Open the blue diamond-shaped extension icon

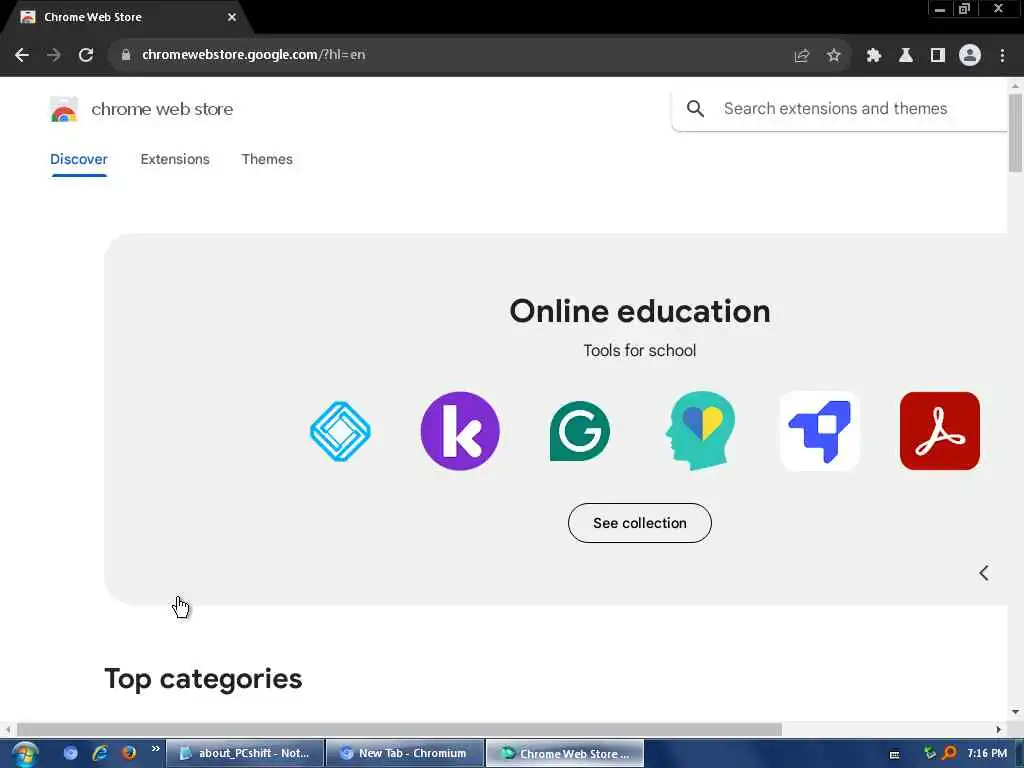point(340,431)
